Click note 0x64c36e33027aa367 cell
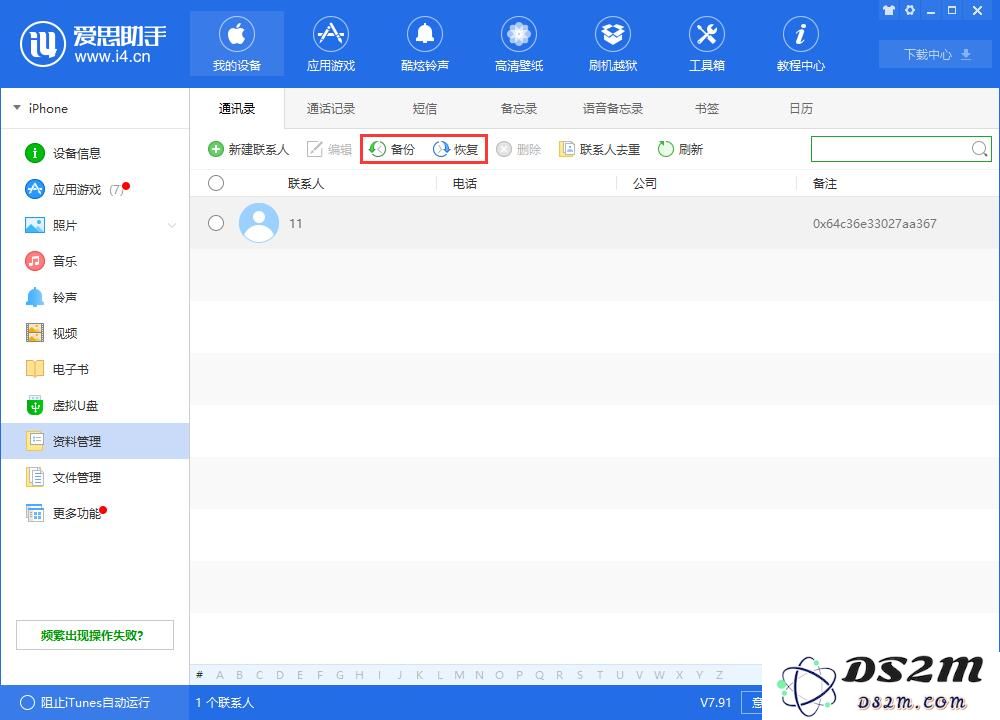 pyautogui.click(x=874, y=224)
